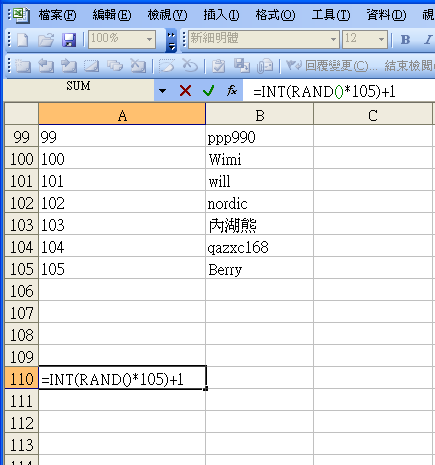Screen dimensions: 435x465
Task: Click the New Comment icon on the reviewing toolbar
Action: pyautogui.click(x=23, y=66)
